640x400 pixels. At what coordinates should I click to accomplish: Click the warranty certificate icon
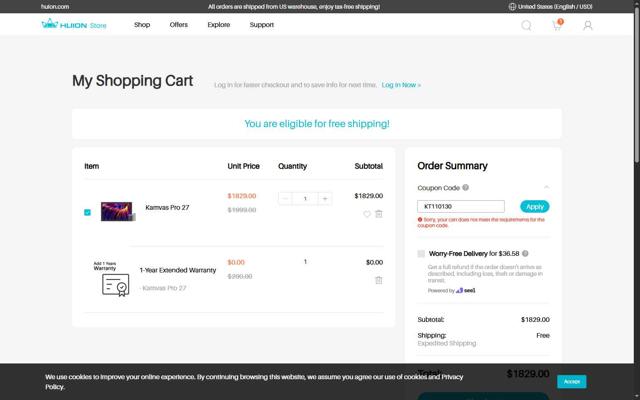116,284
